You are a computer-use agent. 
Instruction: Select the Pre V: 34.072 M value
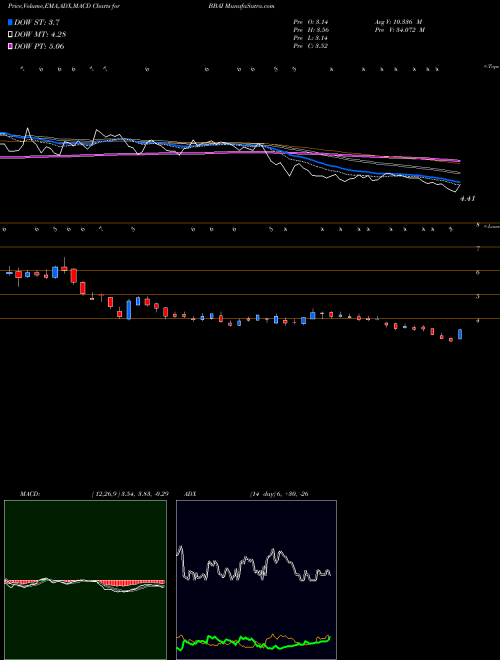(x=400, y=30)
